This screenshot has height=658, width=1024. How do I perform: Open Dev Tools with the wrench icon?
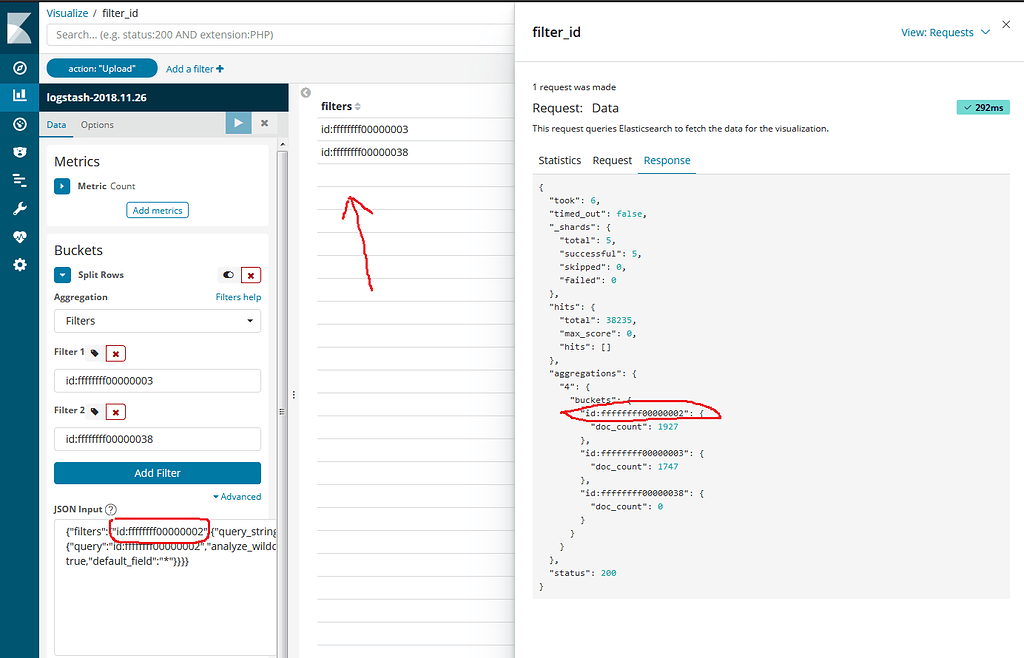(x=20, y=208)
